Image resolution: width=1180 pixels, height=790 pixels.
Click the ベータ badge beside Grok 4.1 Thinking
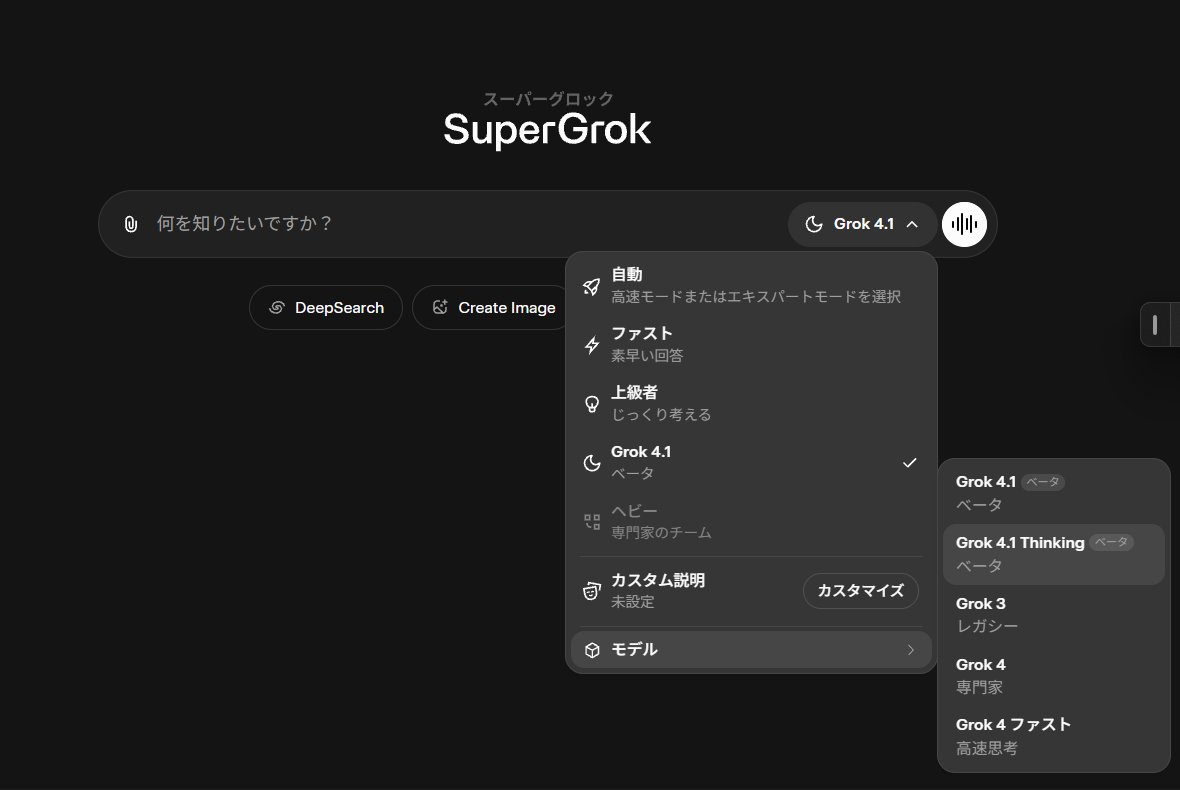coord(1112,542)
